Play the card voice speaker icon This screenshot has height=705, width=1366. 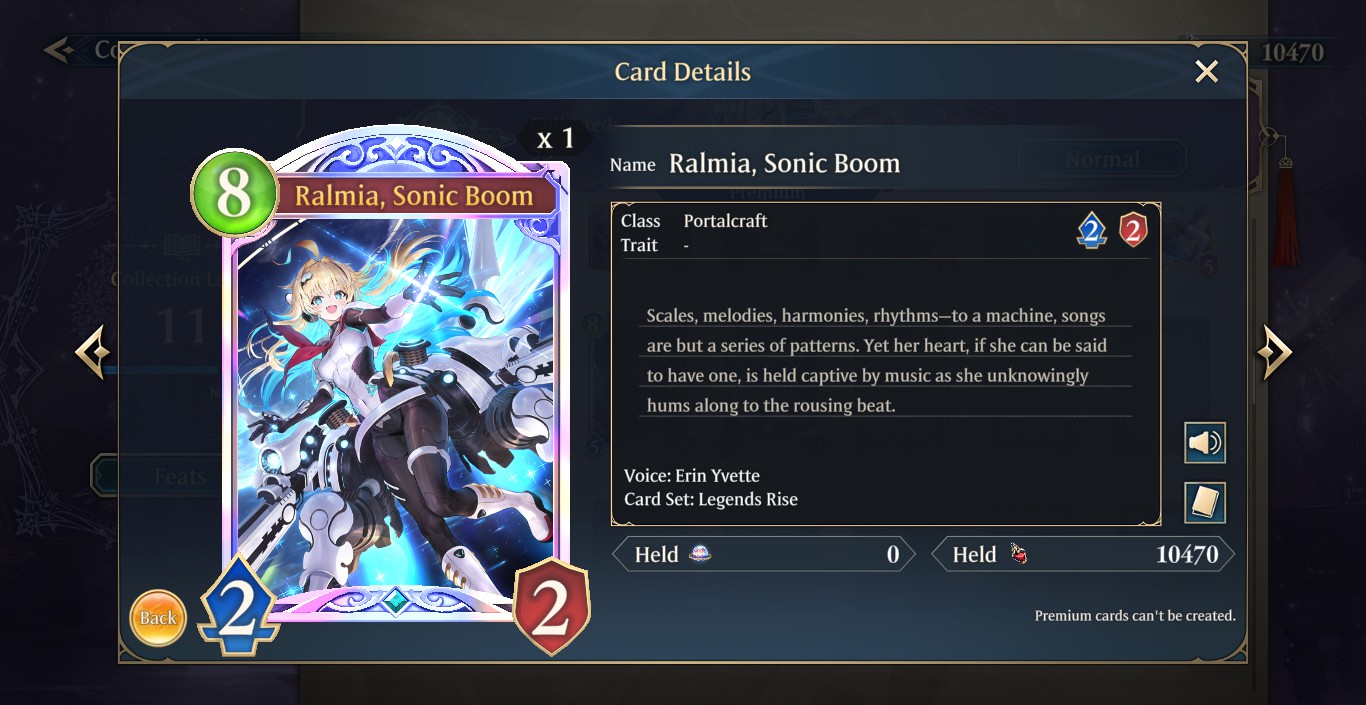click(x=1205, y=443)
